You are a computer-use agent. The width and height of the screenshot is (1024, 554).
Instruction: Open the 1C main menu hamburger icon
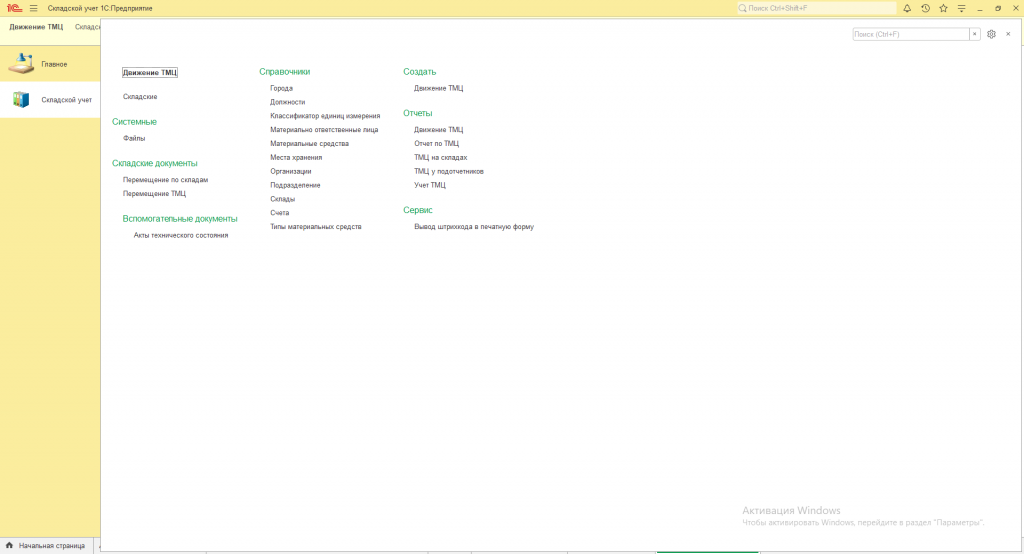tap(33, 8)
